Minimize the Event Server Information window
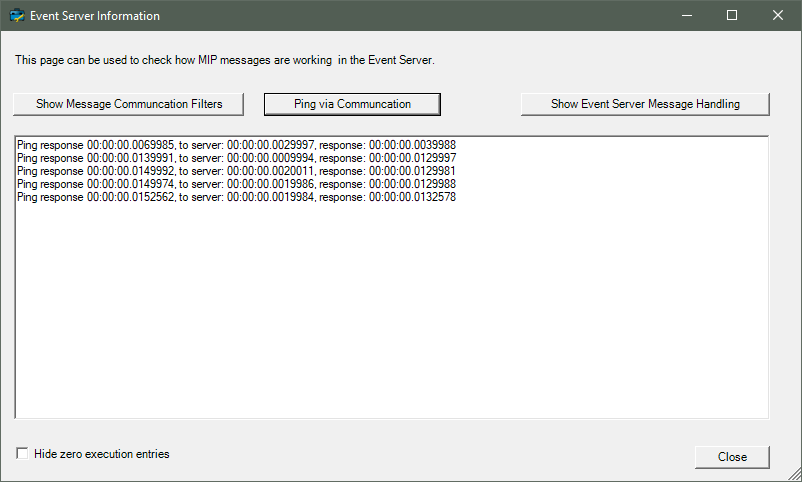This screenshot has height=482, width=802. (x=687, y=15)
